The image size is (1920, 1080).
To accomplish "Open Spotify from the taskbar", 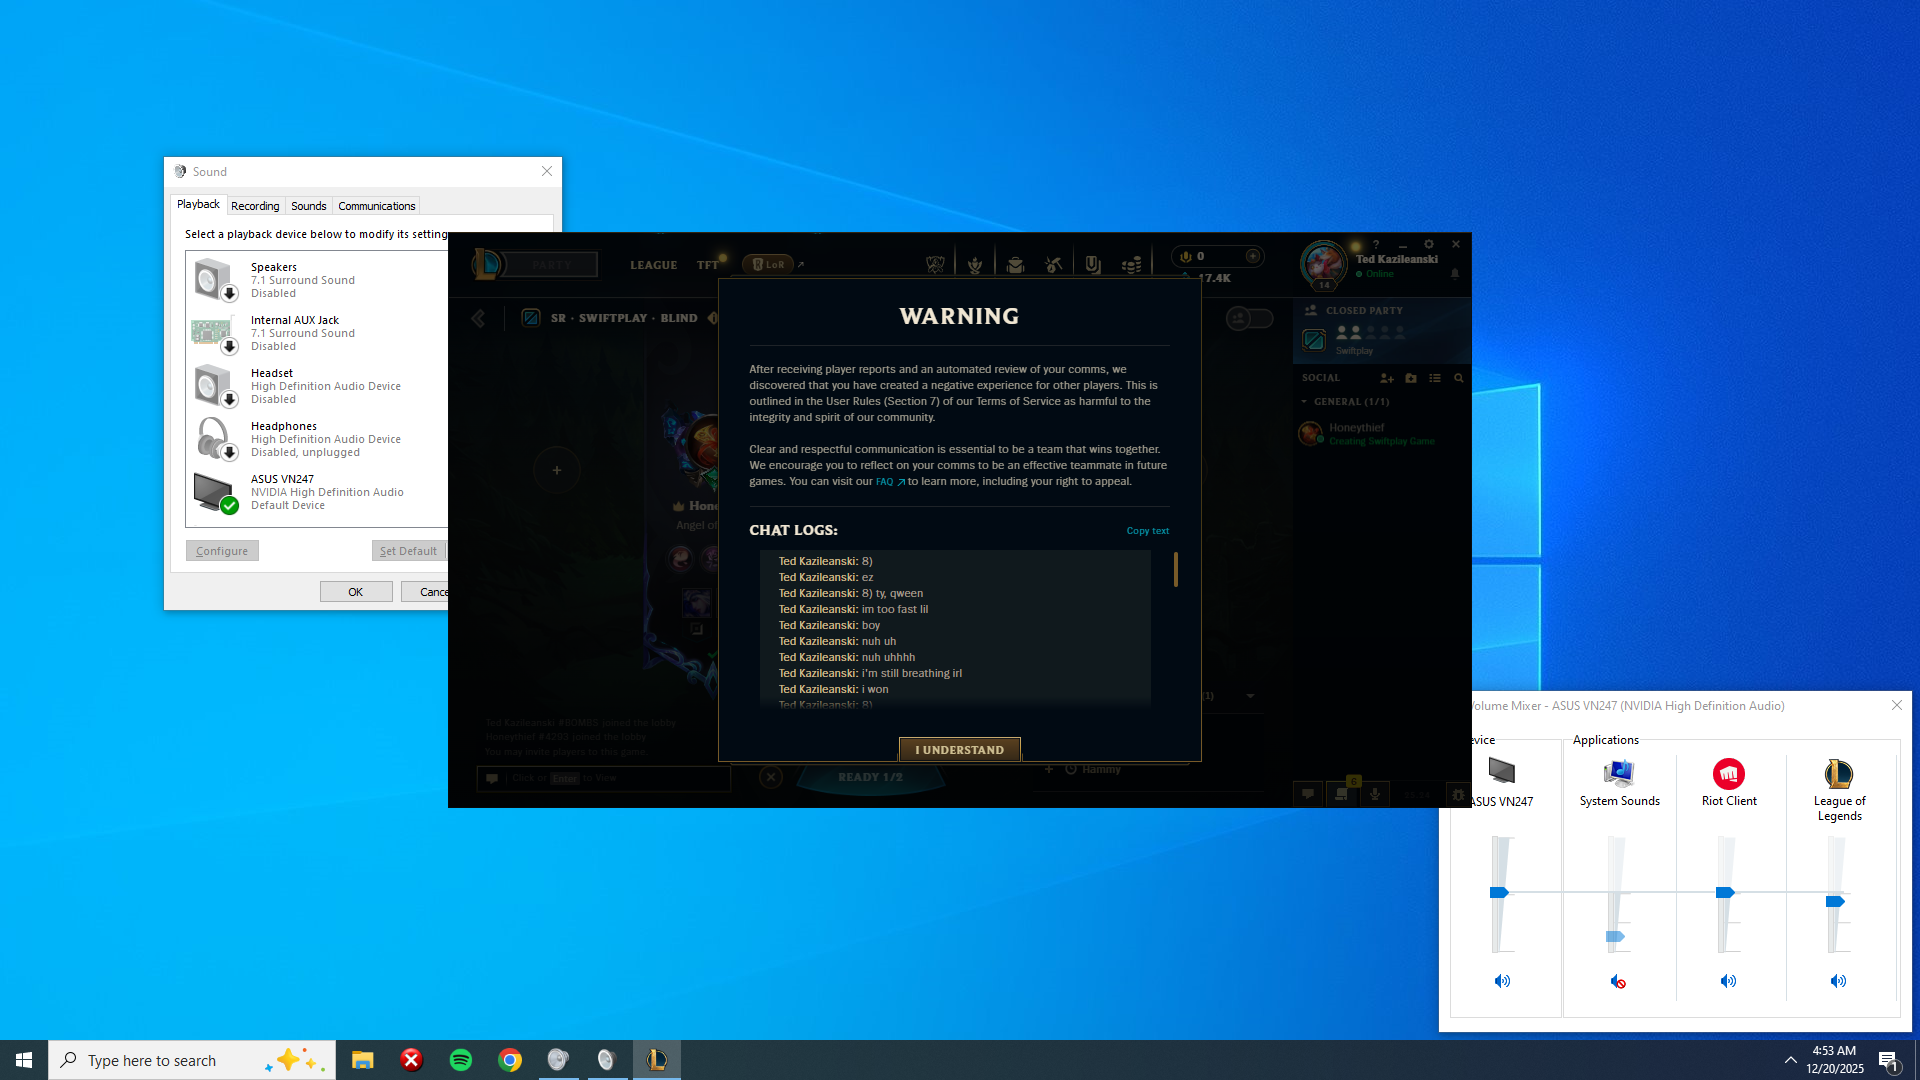I will pyautogui.click(x=460, y=1060).
